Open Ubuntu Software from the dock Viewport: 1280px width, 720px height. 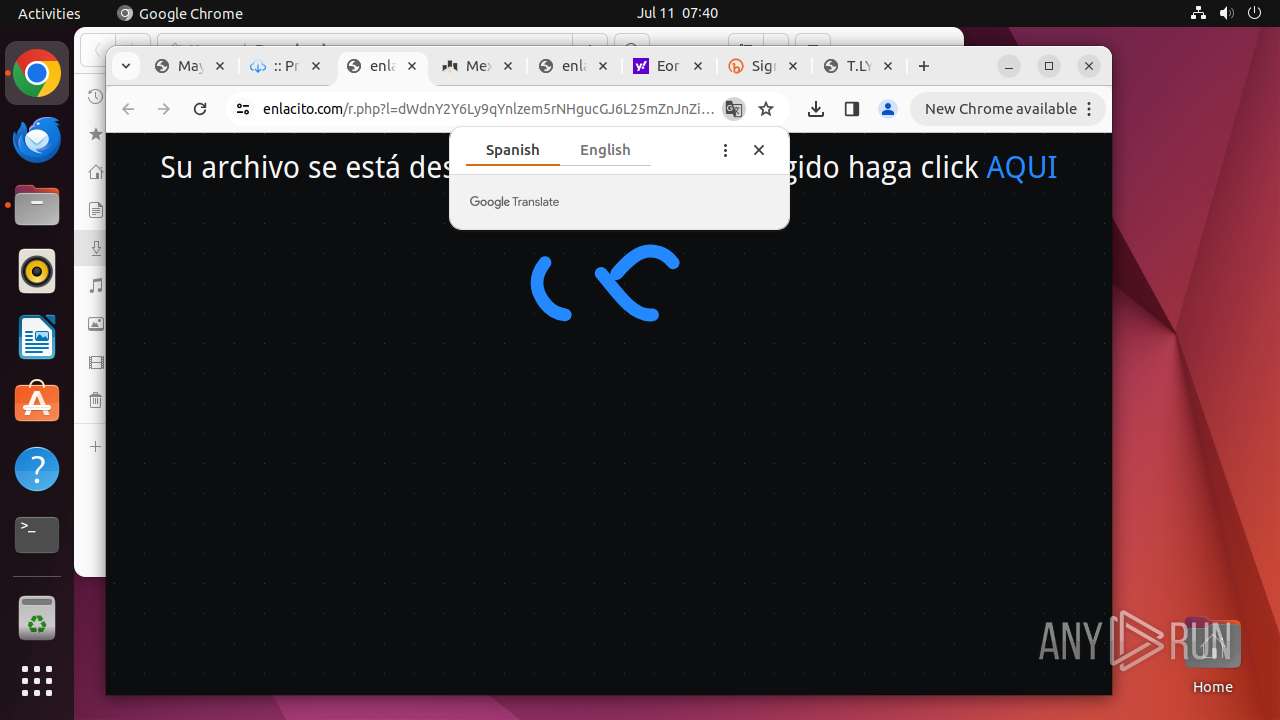[37, 404]
